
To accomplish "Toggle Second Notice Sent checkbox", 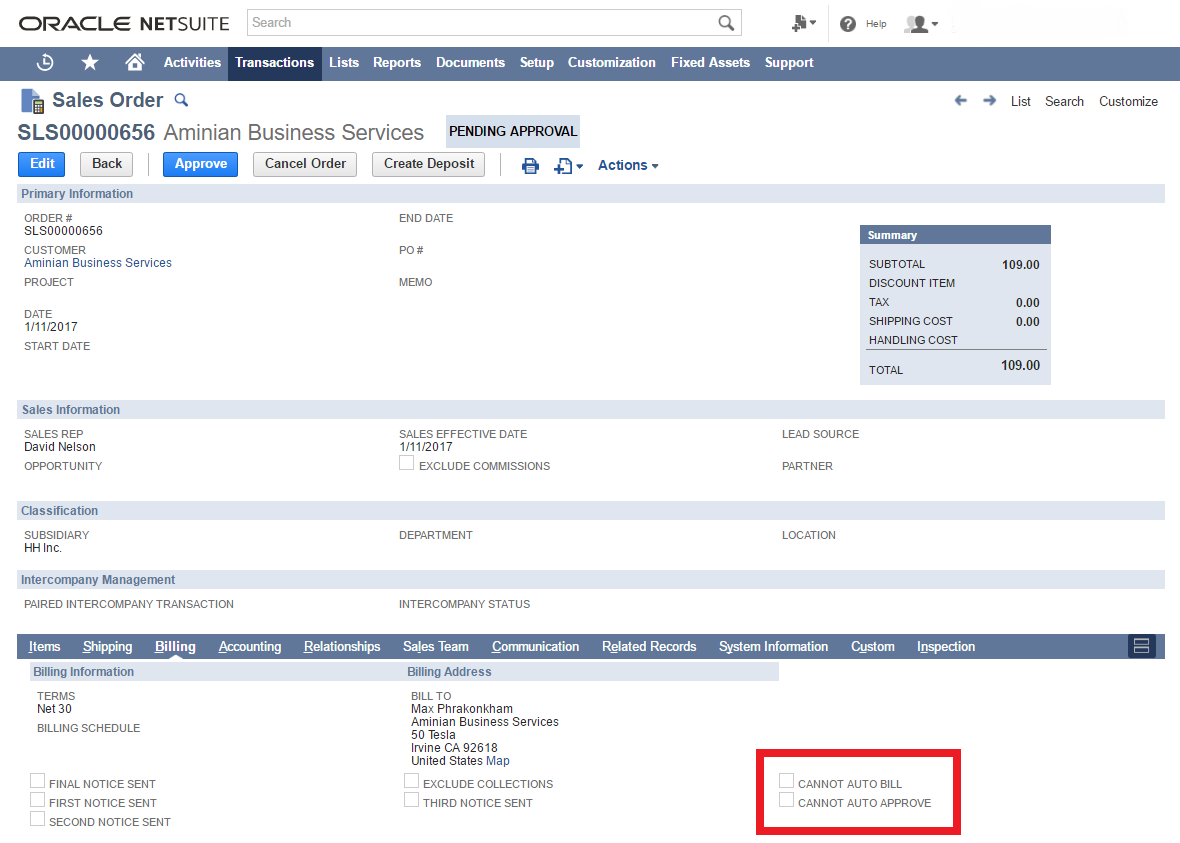I will (x=38, y=818).
